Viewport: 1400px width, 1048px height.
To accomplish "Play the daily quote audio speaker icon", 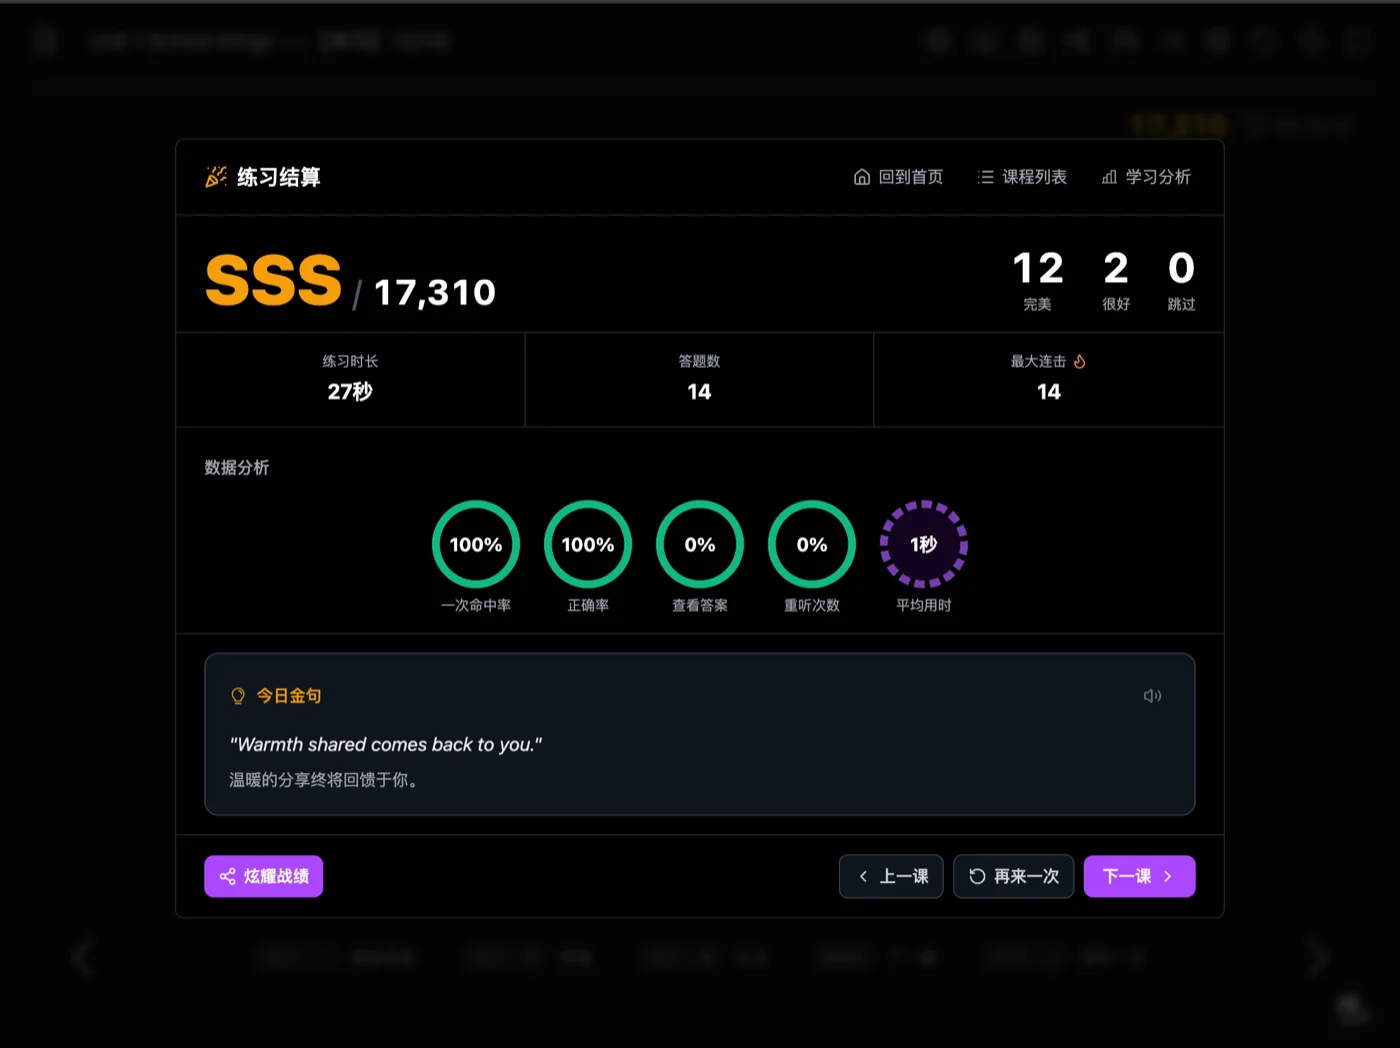I will [x=1152, y=696].
